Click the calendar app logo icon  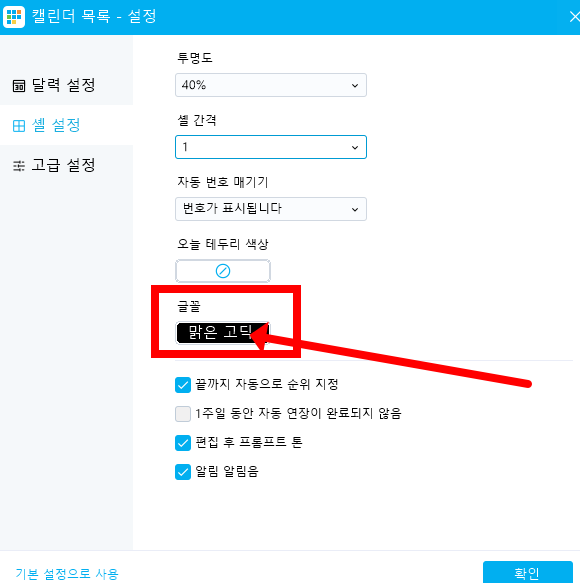click(14, 17)
